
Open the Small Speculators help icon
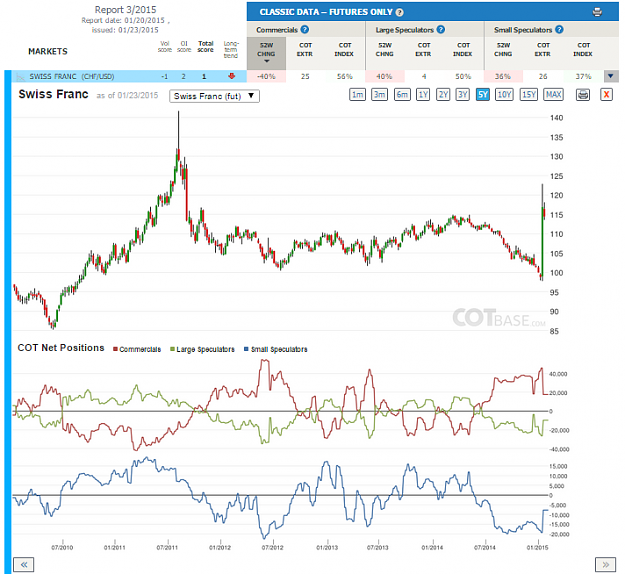point(559,29)
